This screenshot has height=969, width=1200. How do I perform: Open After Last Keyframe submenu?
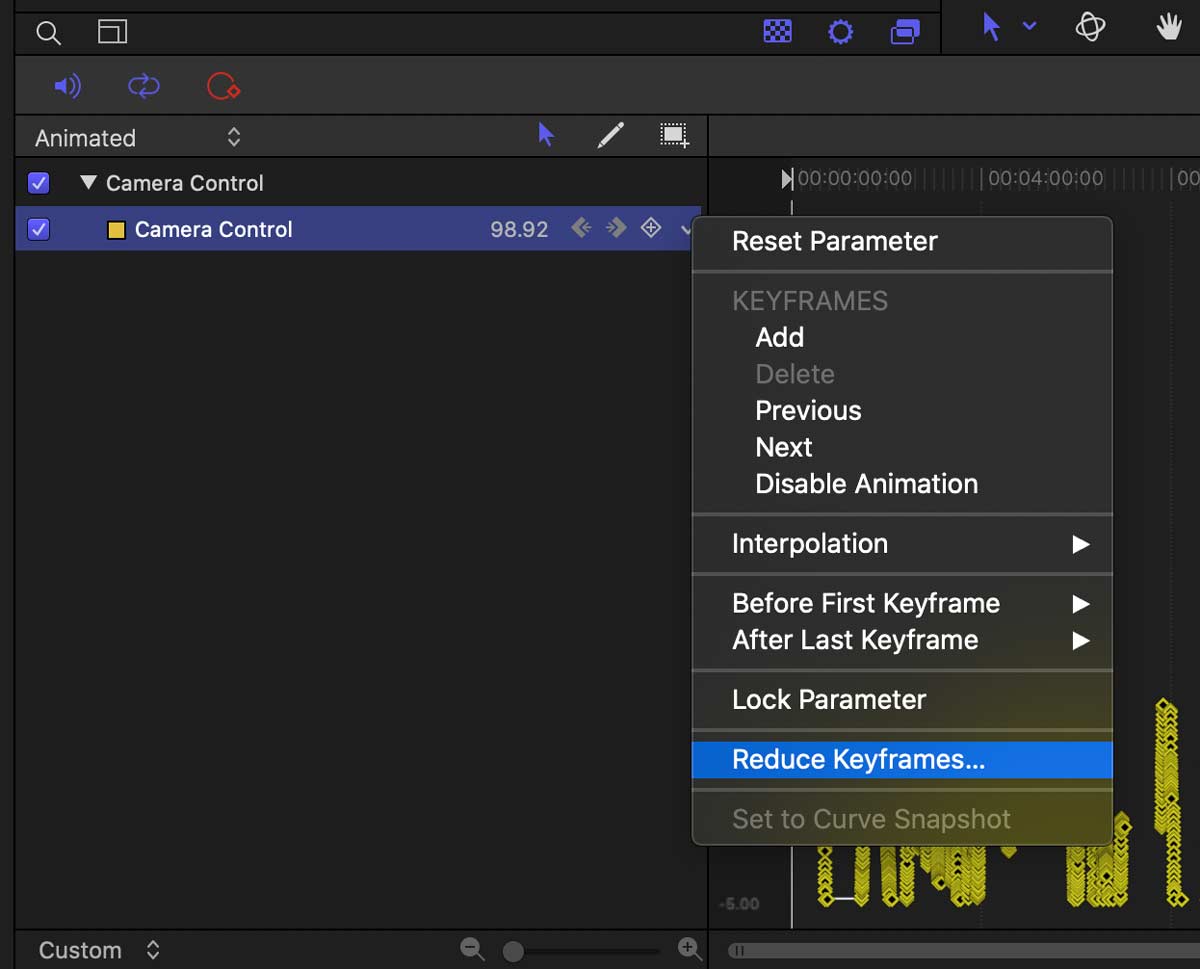pos(902,640)
